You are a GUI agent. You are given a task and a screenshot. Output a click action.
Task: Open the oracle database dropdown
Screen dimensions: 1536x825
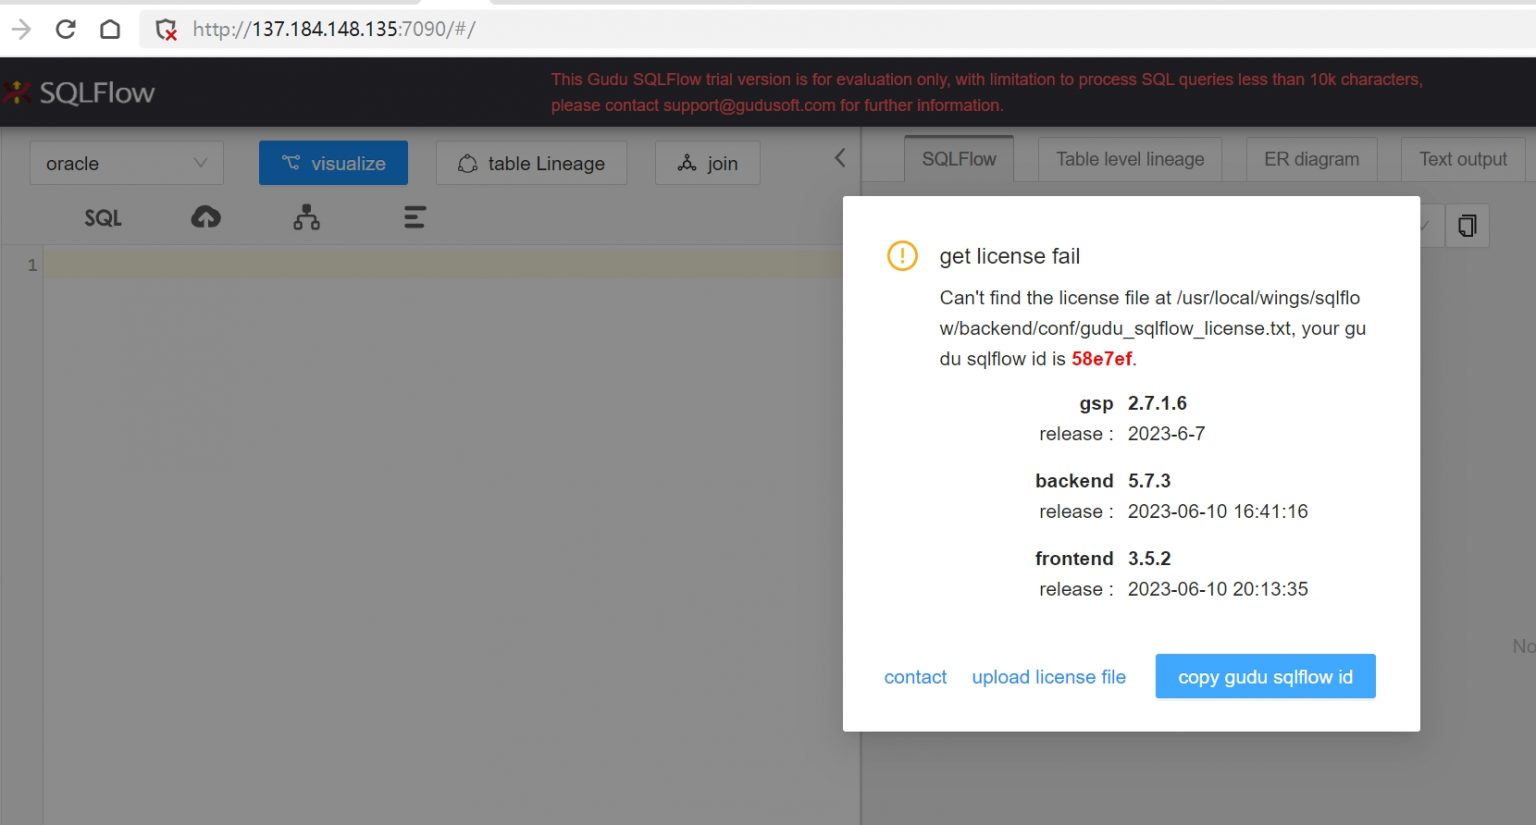126,162
